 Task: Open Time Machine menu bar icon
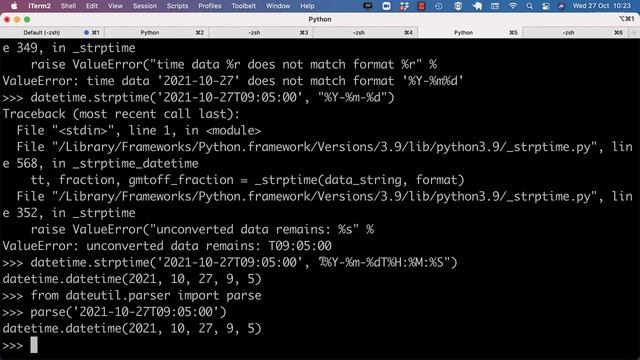tap(439, 6)
